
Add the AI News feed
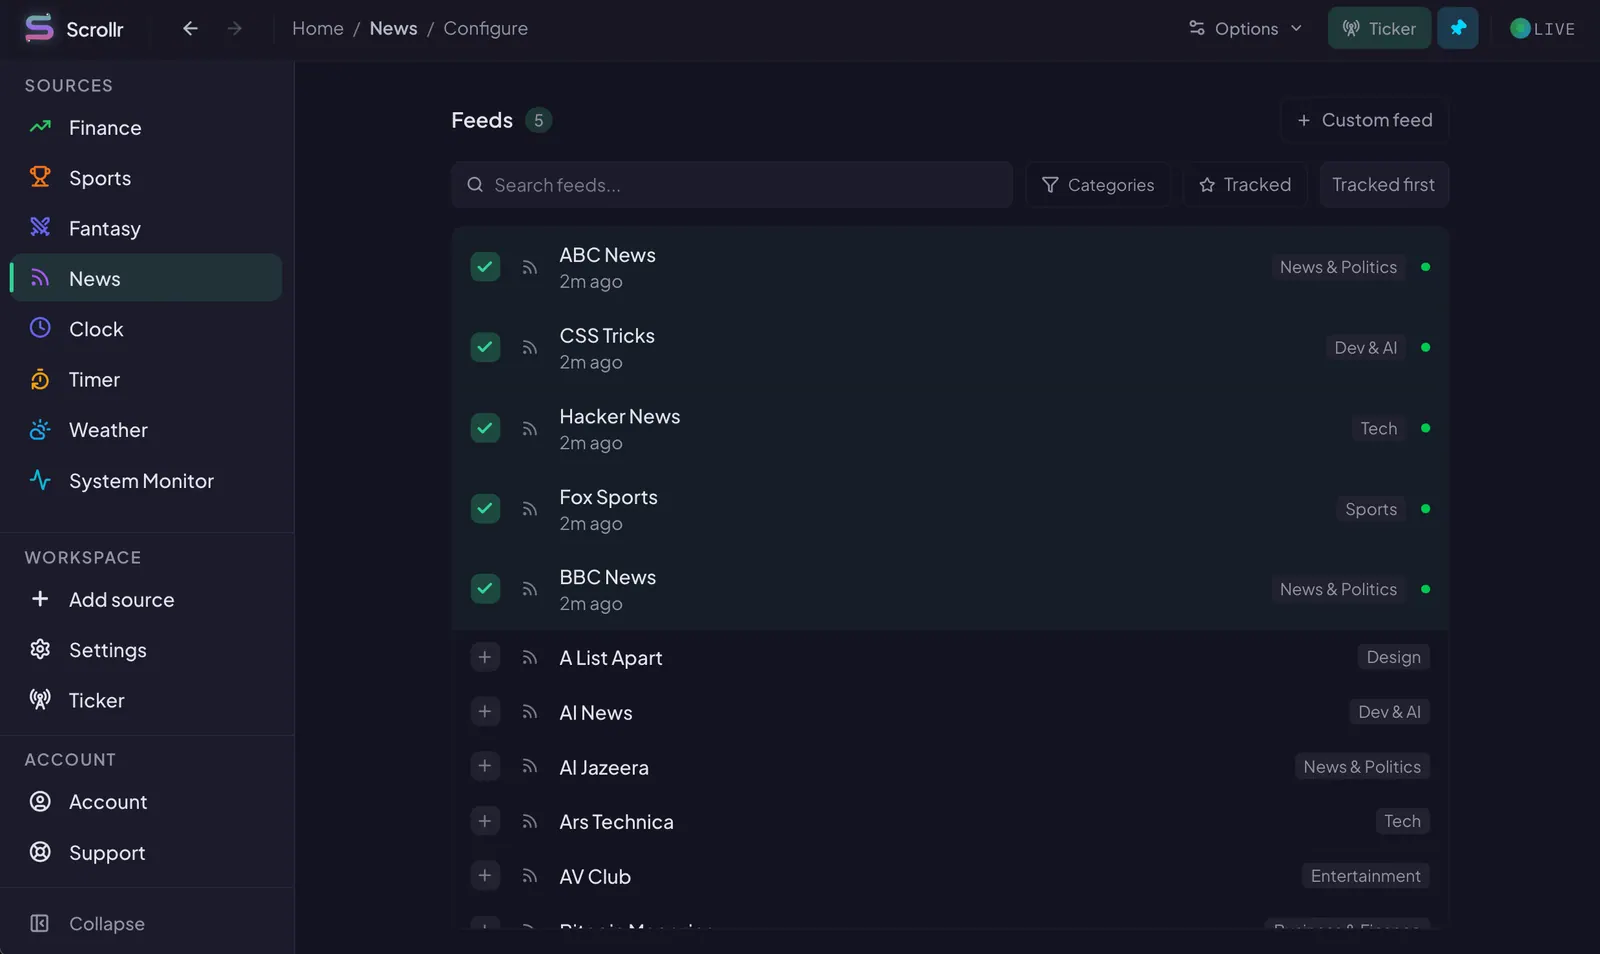(485, 711)
